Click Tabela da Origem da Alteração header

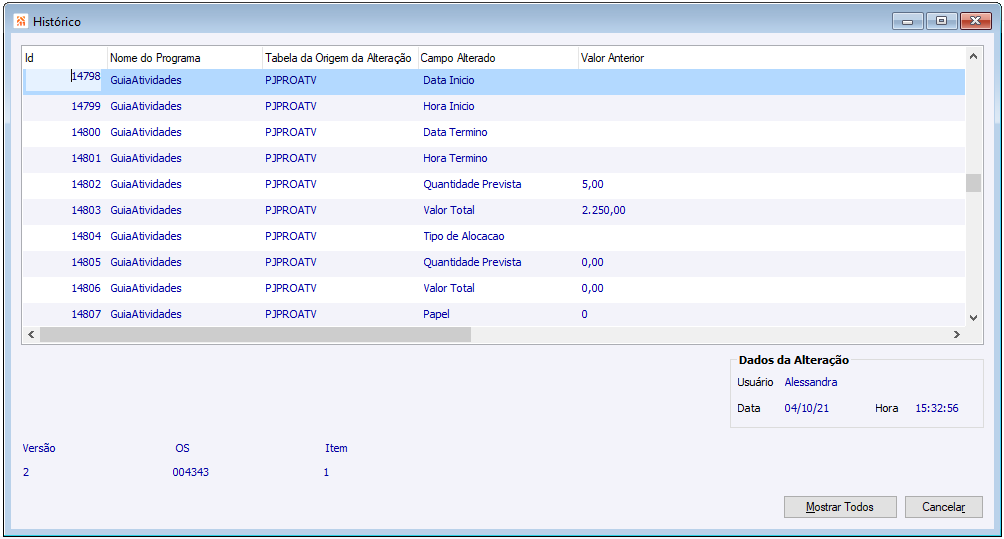pyautogui.click(x=340, y=58)
